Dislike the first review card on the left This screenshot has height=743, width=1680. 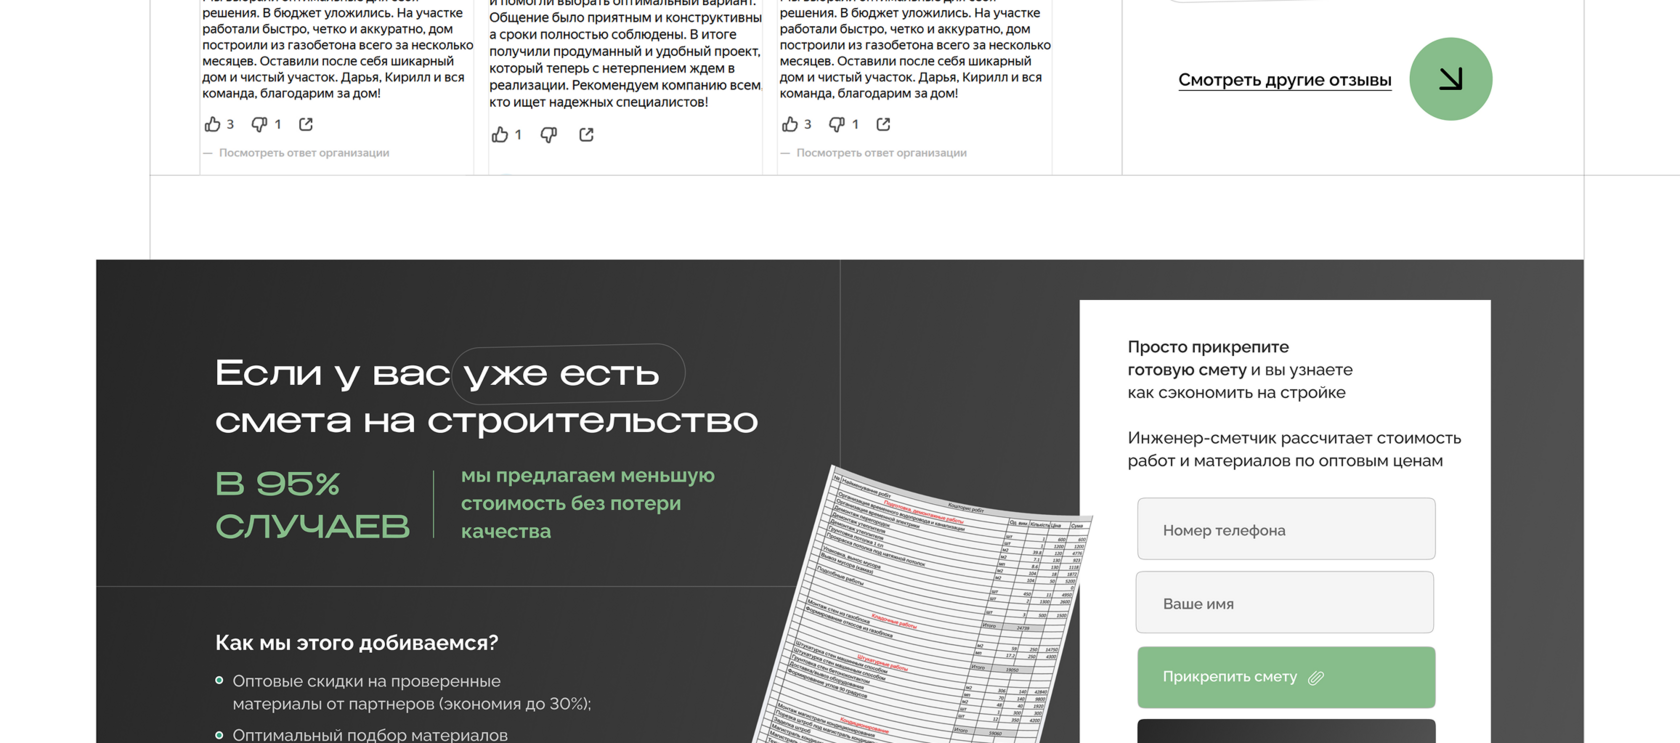tap(259, 124)
